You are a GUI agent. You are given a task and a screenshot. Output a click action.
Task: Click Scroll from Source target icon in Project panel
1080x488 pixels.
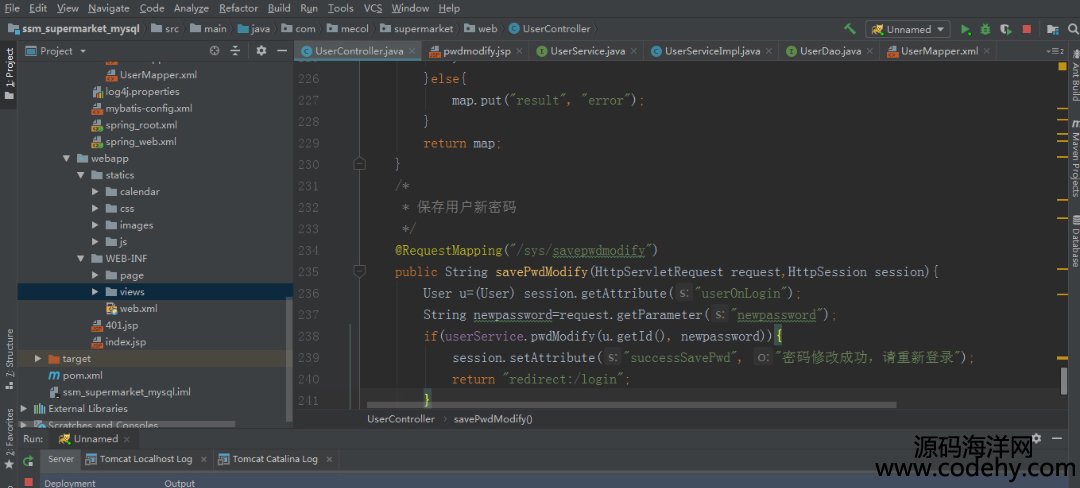coord(215,51)
